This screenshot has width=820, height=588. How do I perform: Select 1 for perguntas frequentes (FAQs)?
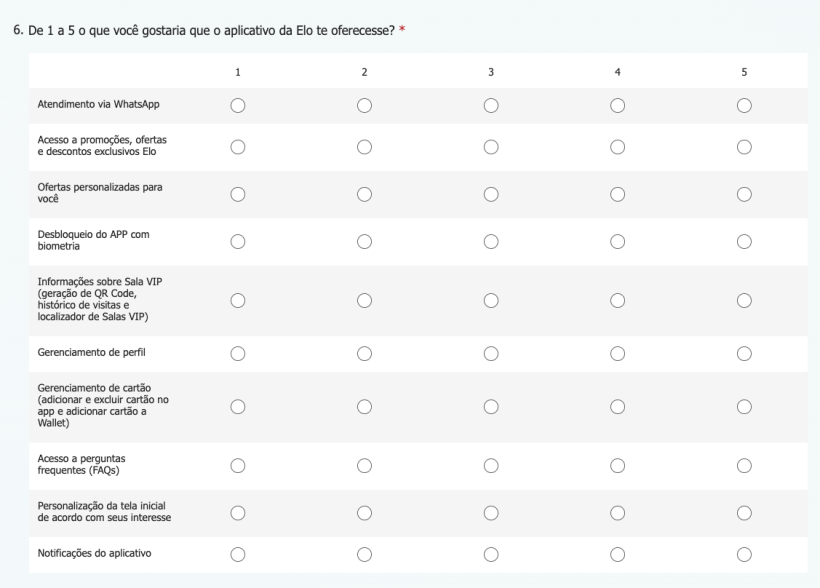237,465
